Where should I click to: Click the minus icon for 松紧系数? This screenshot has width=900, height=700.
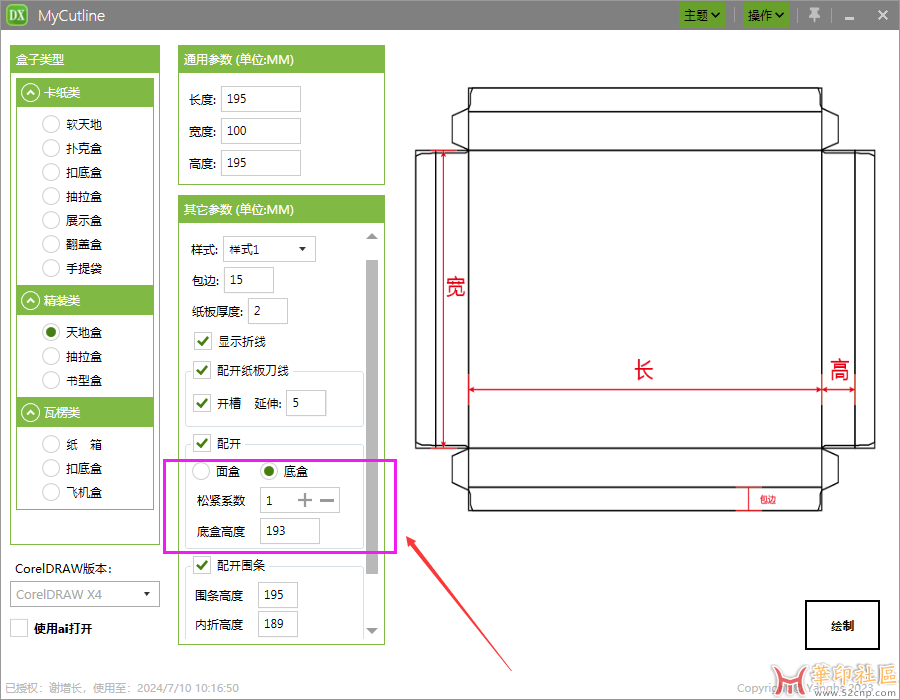tap(328, 500)
